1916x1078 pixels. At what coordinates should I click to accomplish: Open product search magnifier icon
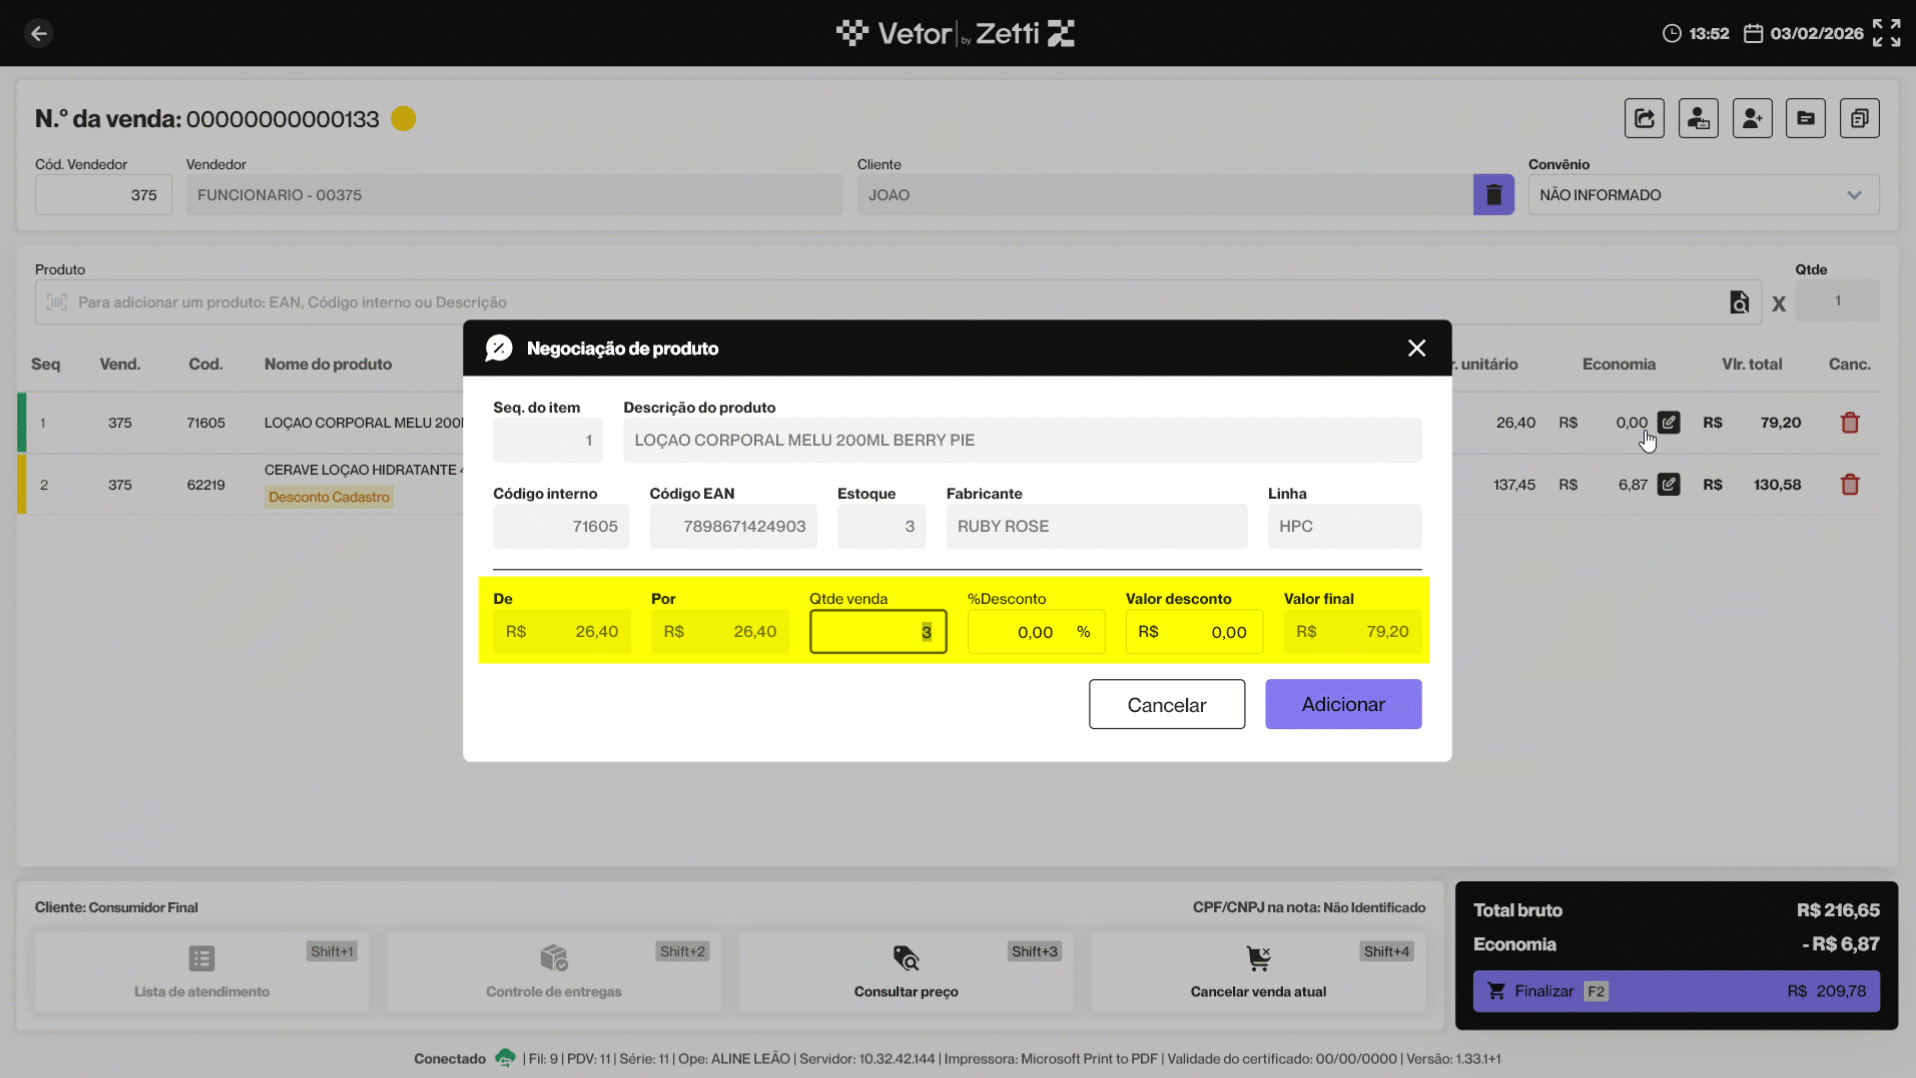[1739, 303]
